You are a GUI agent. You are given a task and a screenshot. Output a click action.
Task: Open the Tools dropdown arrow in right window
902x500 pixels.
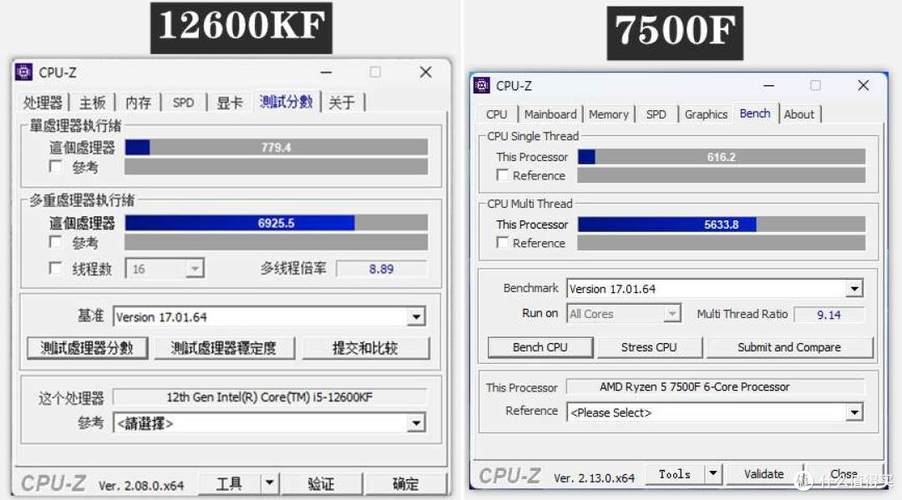[713, 474]
